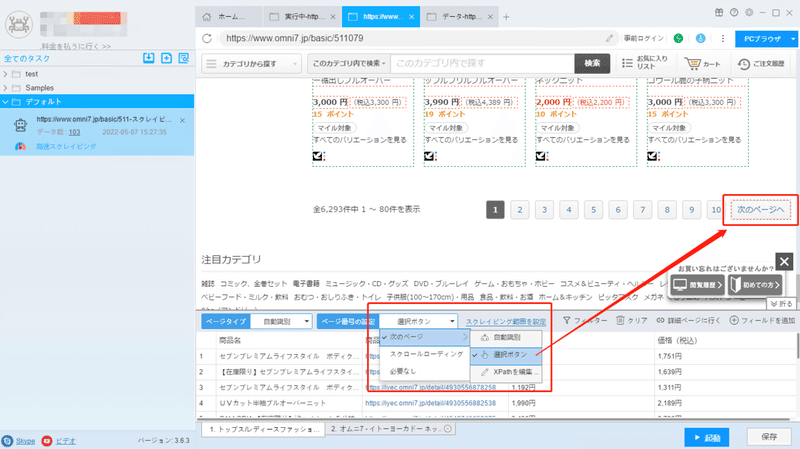The width and height of the screenshot is (800, 449).
Task: Click the help question mark icon
Action: click(734, 13)
